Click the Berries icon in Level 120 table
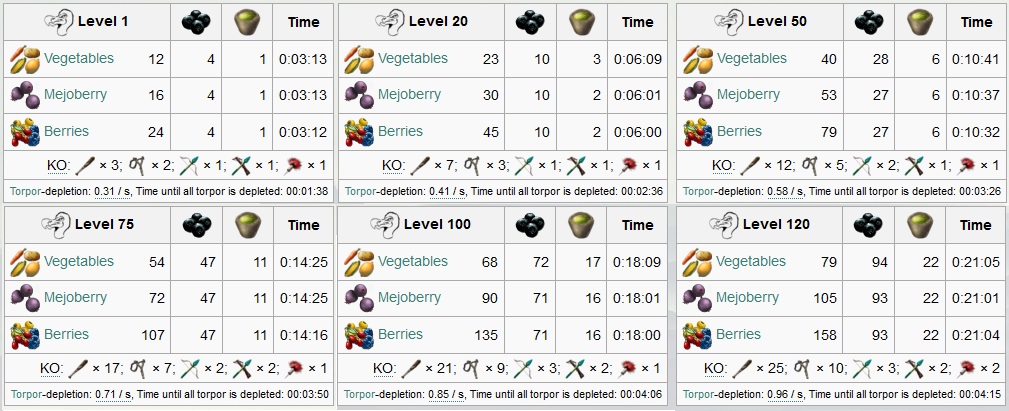 tap(697, 335)
